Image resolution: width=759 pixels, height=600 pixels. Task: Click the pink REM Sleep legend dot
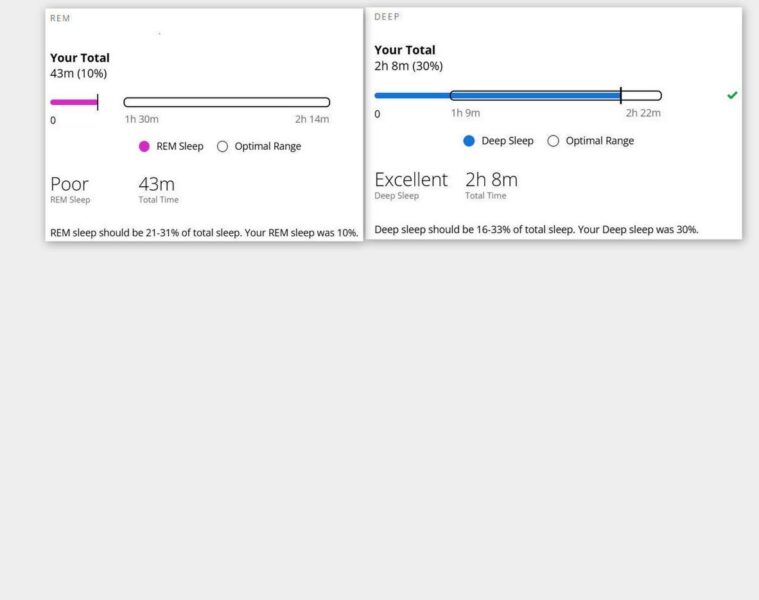tap(144, 146)
